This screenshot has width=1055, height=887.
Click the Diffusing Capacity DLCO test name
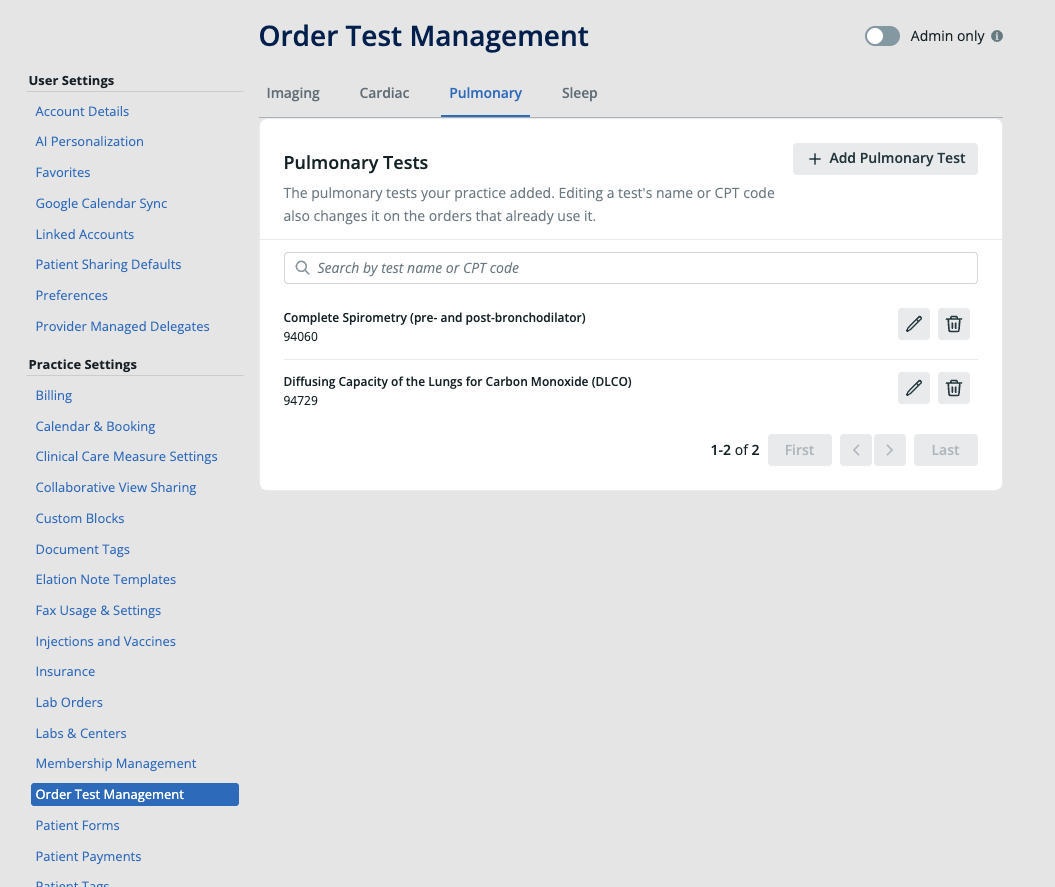458,382
